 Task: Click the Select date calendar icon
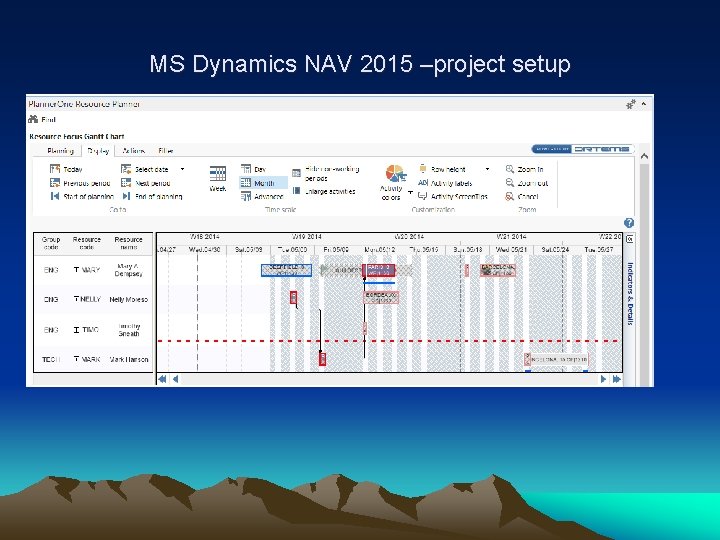126,169
